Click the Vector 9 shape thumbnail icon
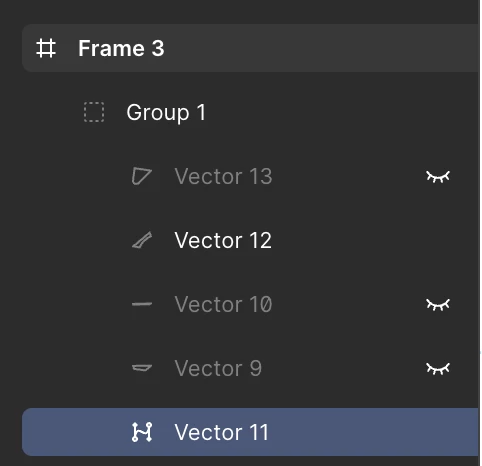 click(x=142, y=368)
